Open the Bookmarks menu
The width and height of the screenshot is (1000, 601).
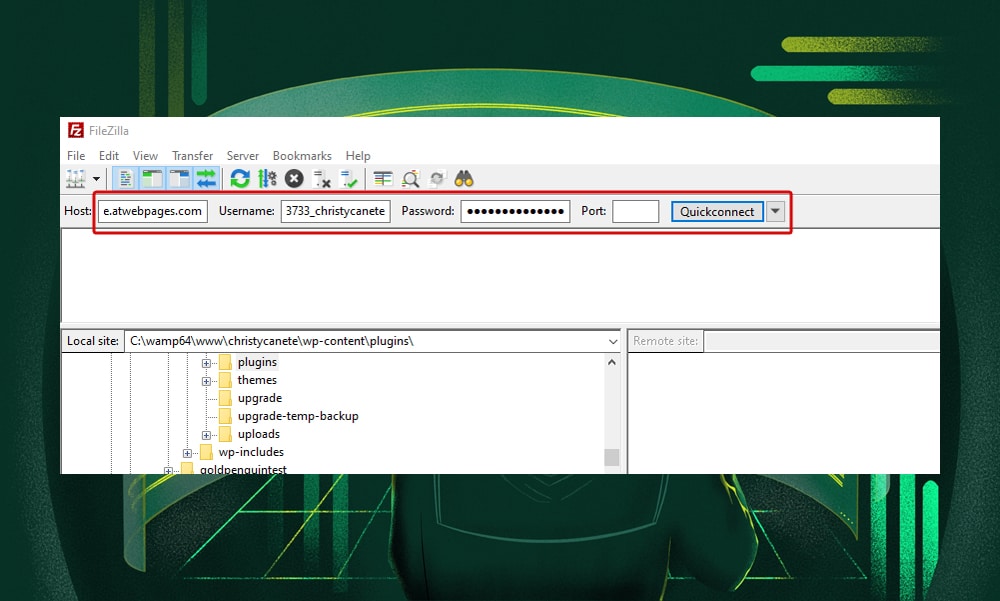pos(302,155)
